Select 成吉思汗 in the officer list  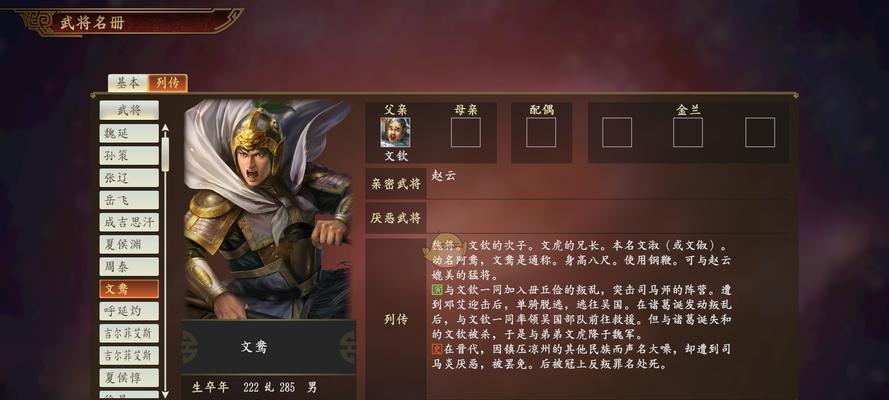click(129, 222)
